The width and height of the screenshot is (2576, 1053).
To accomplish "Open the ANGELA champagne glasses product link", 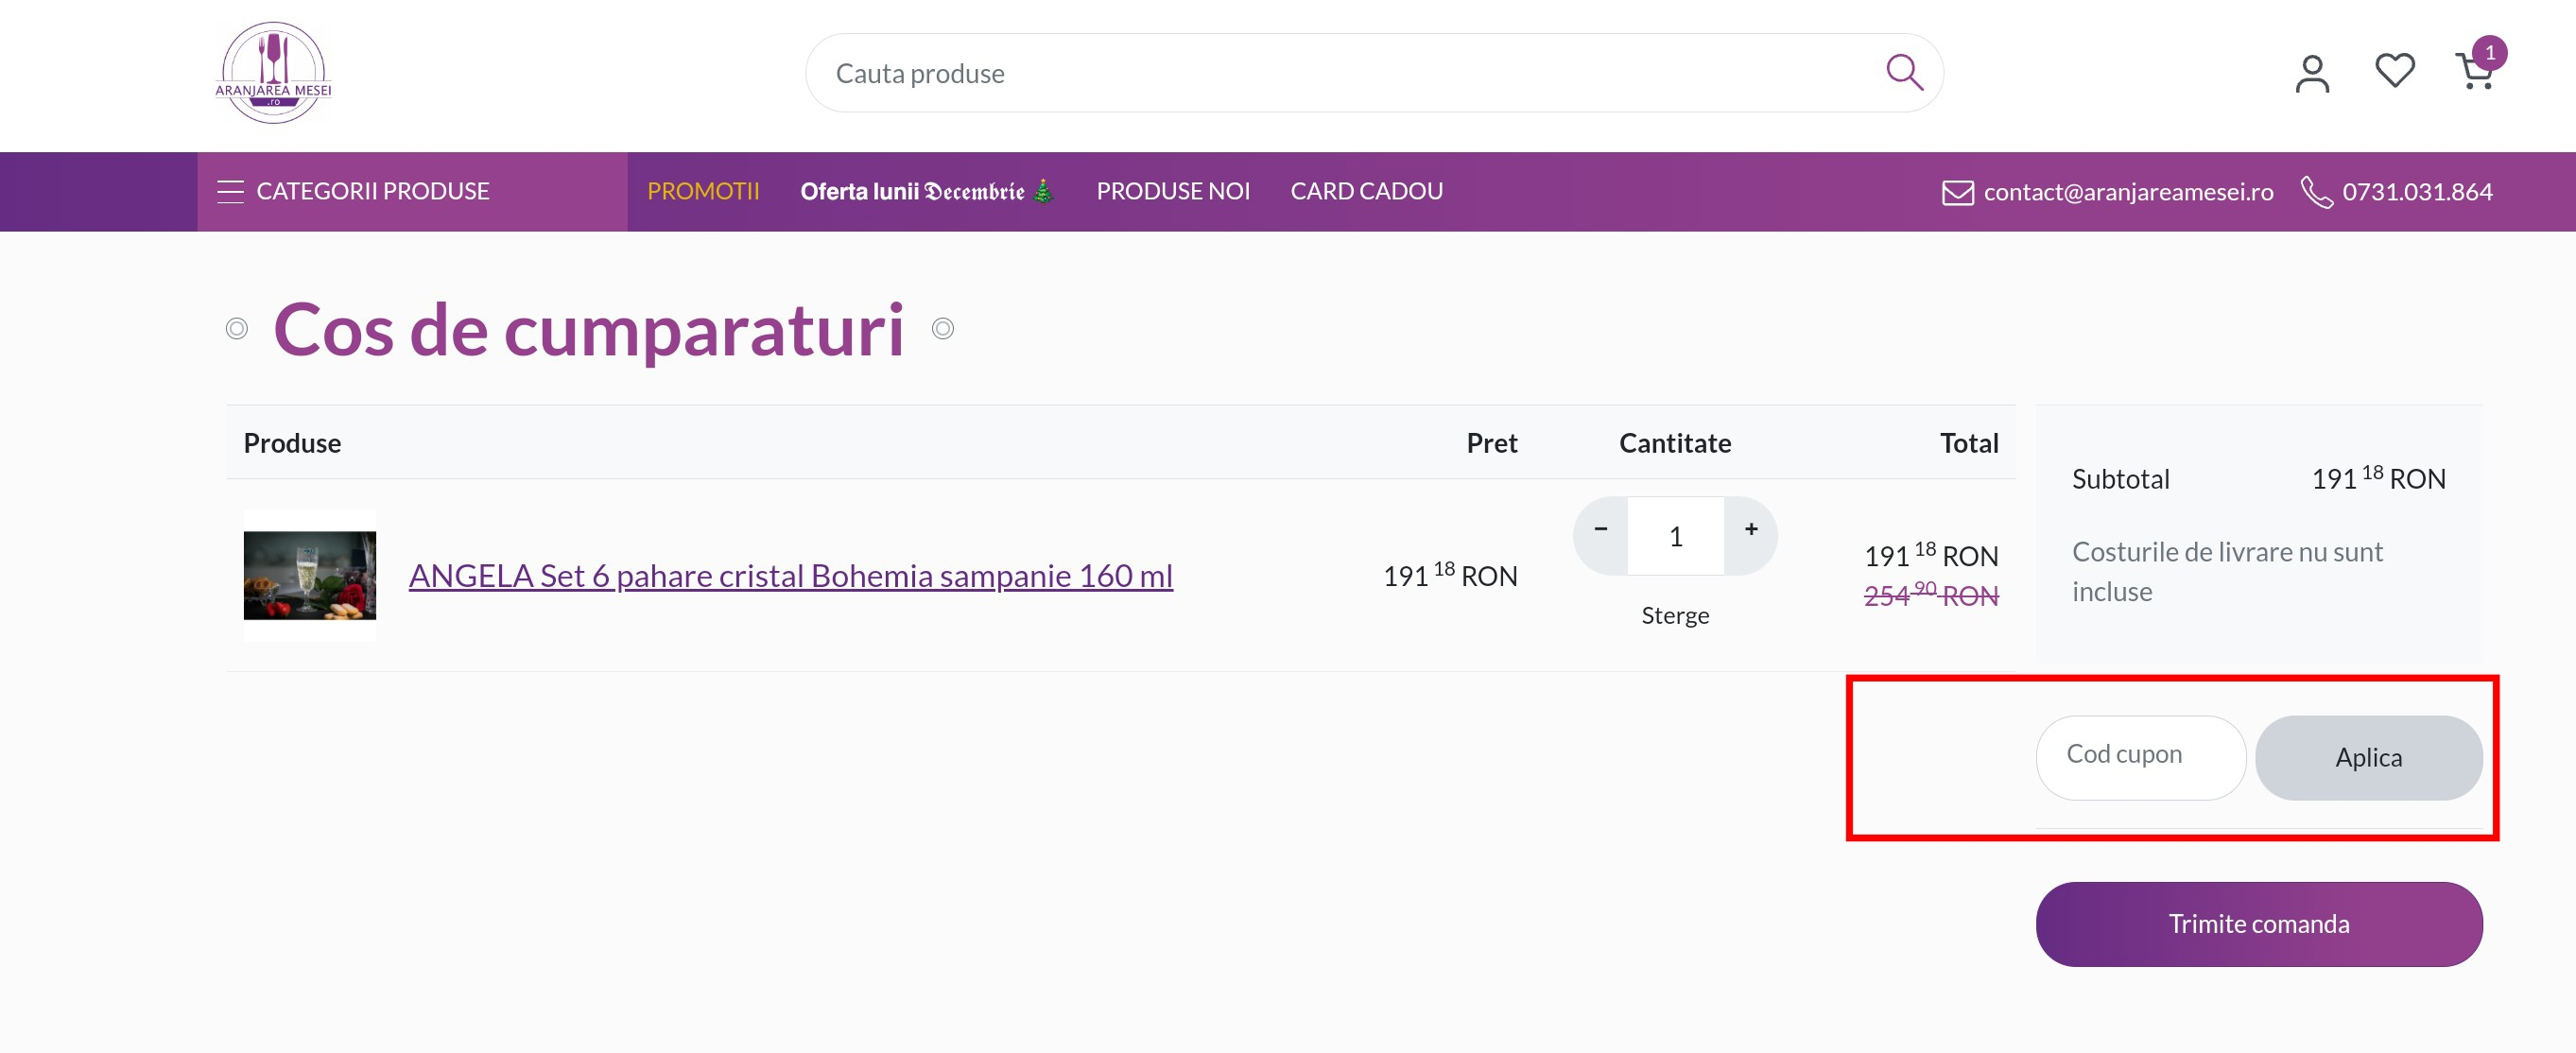I will tap(791, 575).
